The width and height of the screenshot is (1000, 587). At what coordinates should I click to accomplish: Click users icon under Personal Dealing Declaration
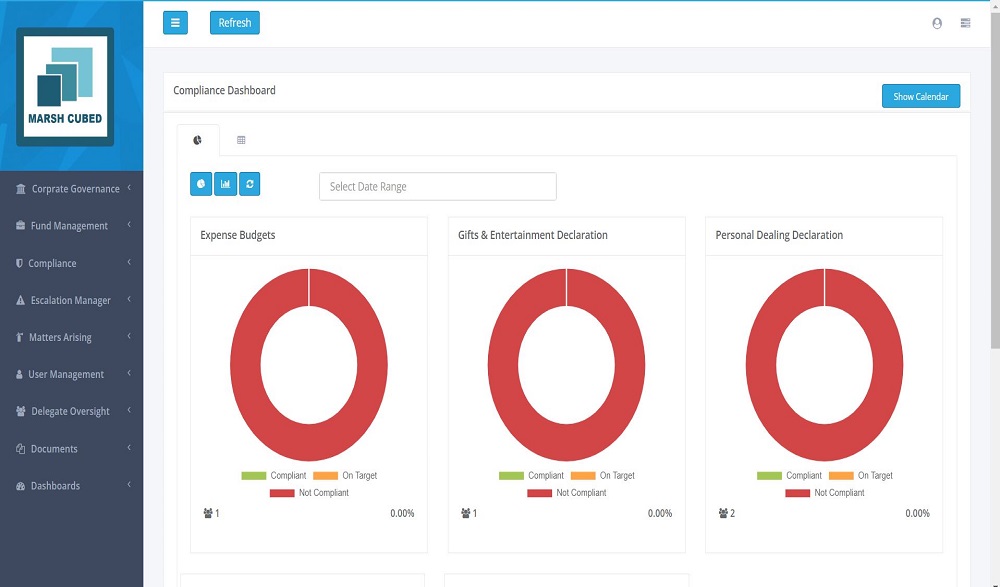click(x=723, y=513)
